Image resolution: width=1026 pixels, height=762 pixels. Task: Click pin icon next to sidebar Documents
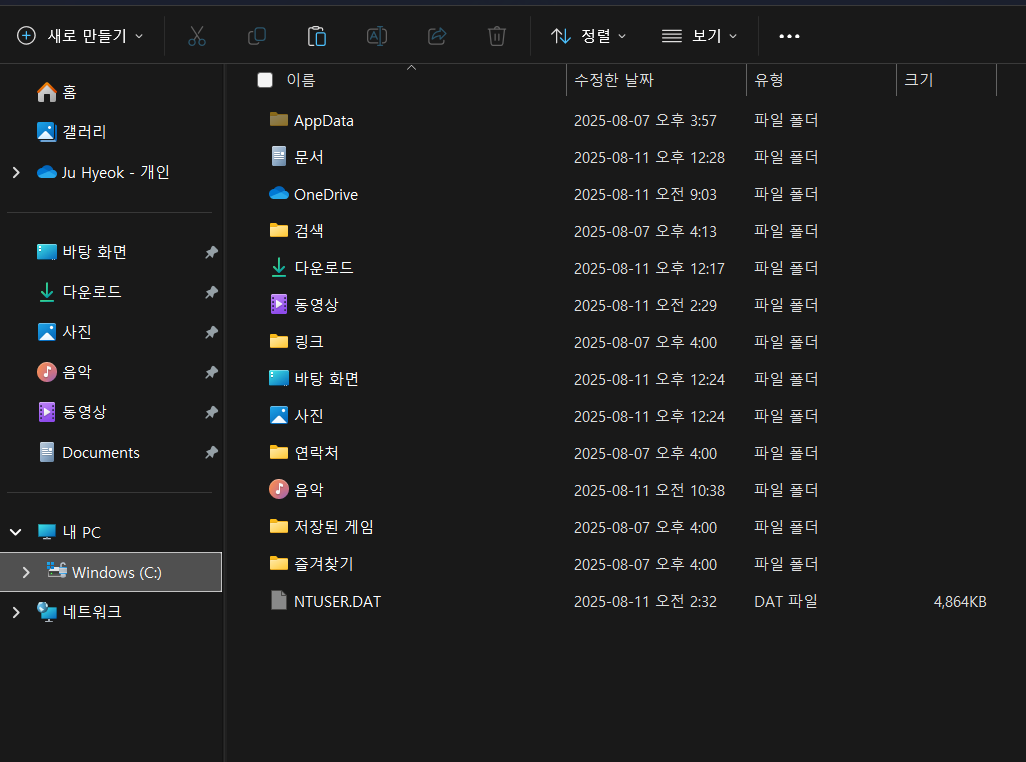pyautogui.click(x=211, y=453)
